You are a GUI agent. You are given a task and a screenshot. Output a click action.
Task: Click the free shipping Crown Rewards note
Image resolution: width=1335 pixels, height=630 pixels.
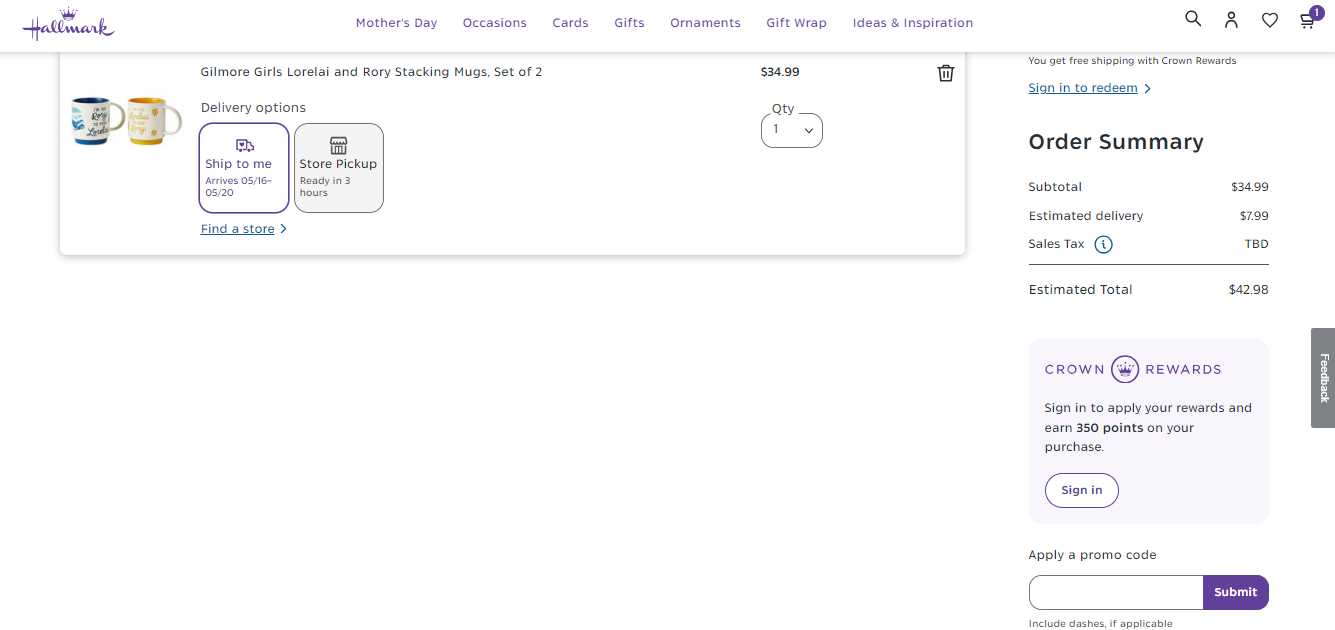[x=1132, y=61]
